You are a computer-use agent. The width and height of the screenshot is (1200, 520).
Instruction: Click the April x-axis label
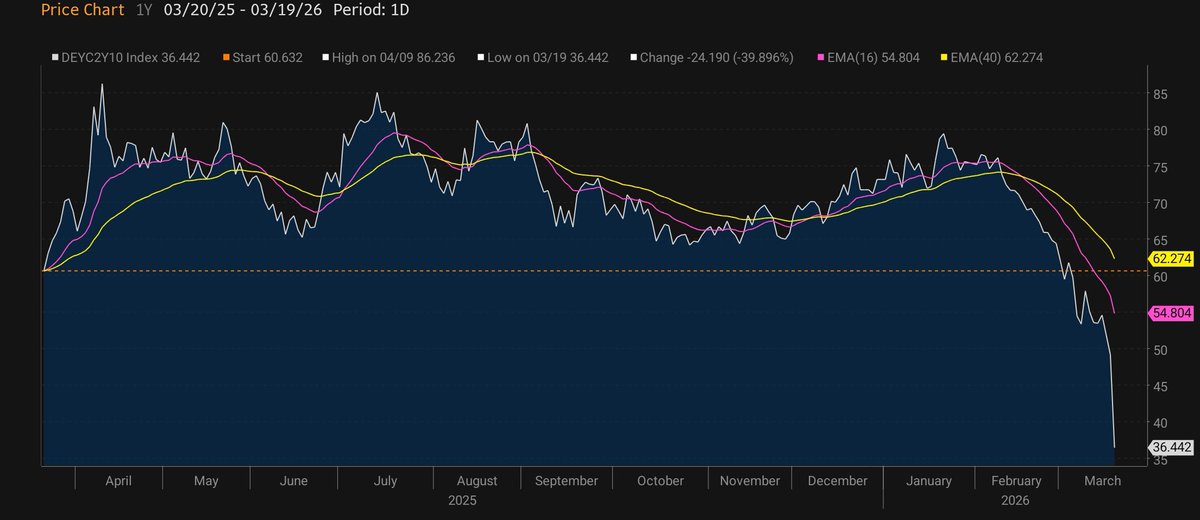(118, 480)
